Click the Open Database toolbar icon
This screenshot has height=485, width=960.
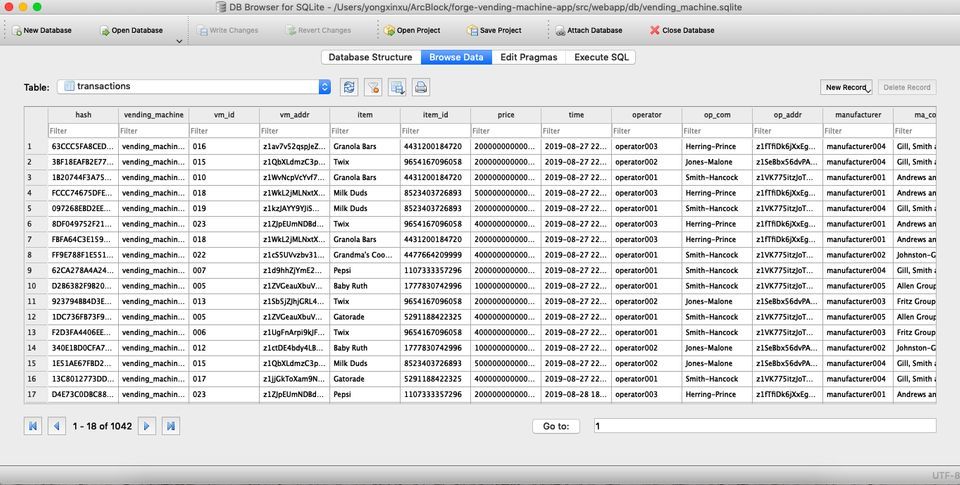(105, 31)
